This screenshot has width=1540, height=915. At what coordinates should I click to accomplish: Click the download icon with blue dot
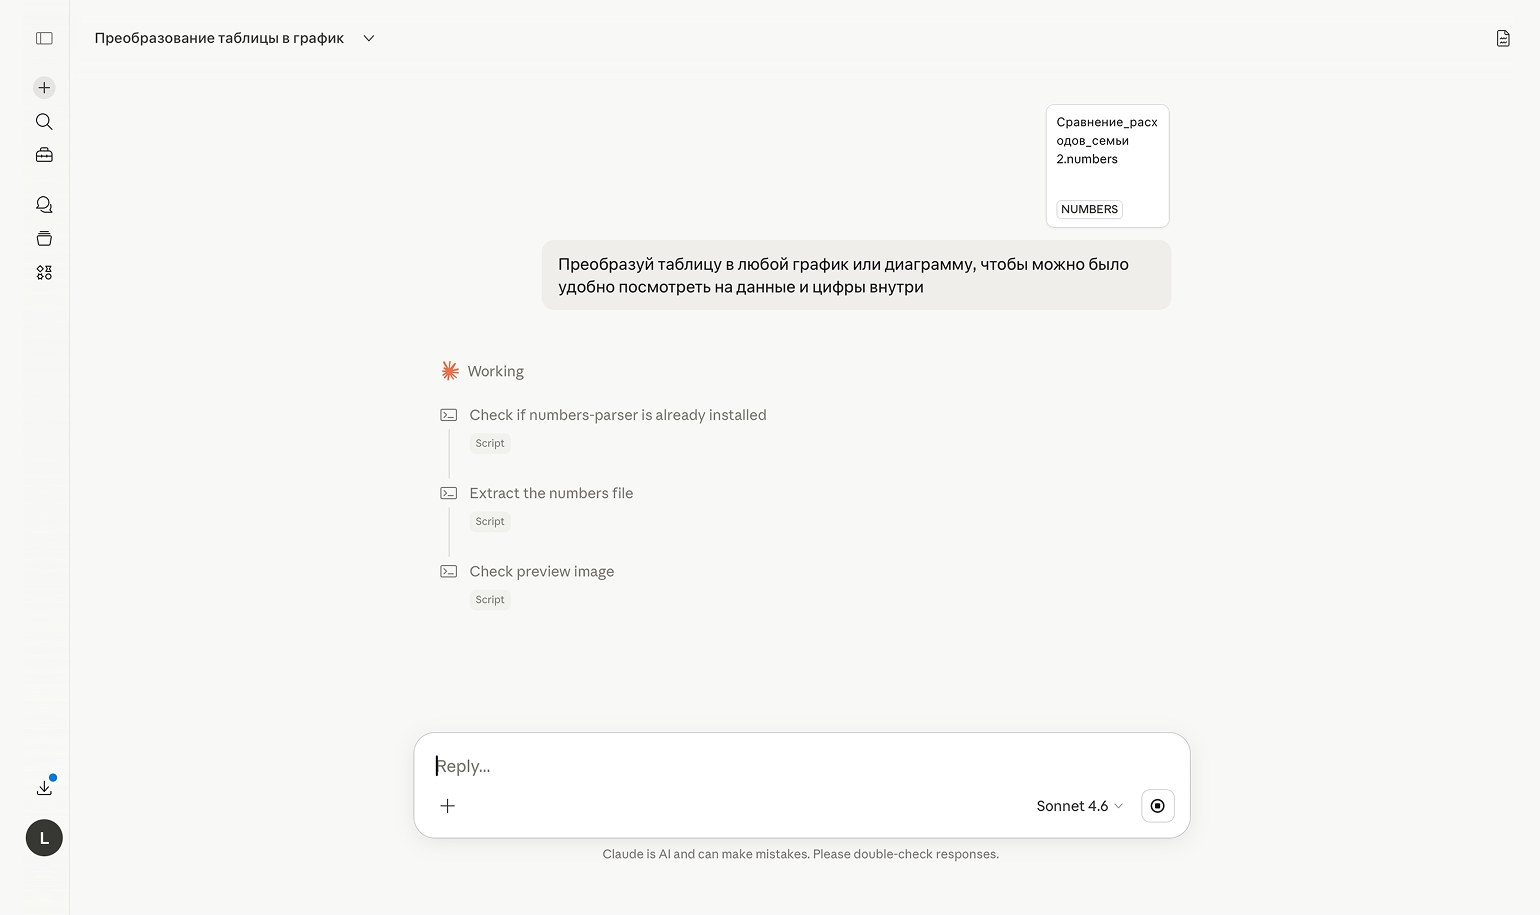click(44, 787)
